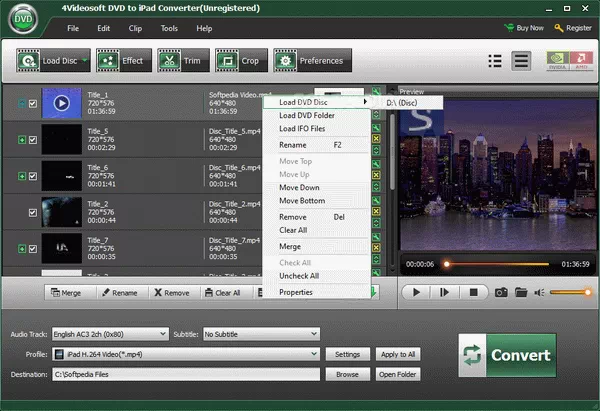Open the Help menu
Viewport: 600px width, 411px height.
tap(204, 28)
